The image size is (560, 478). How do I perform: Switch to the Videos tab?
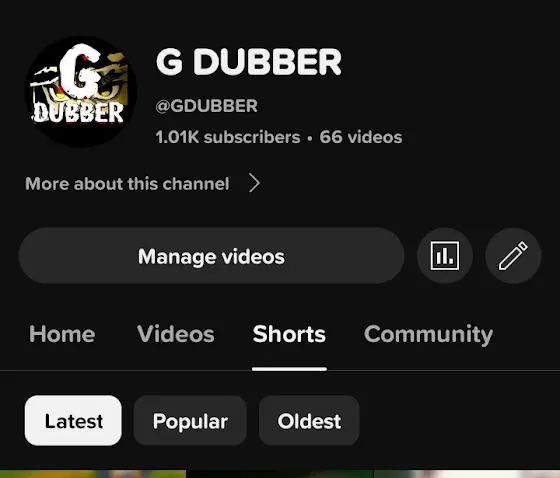[176, 334]
